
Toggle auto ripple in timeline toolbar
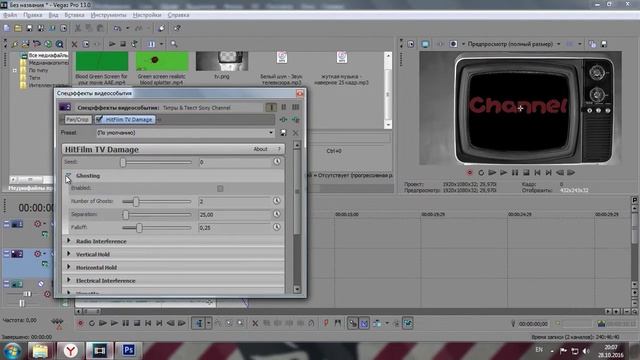[377, 323]
